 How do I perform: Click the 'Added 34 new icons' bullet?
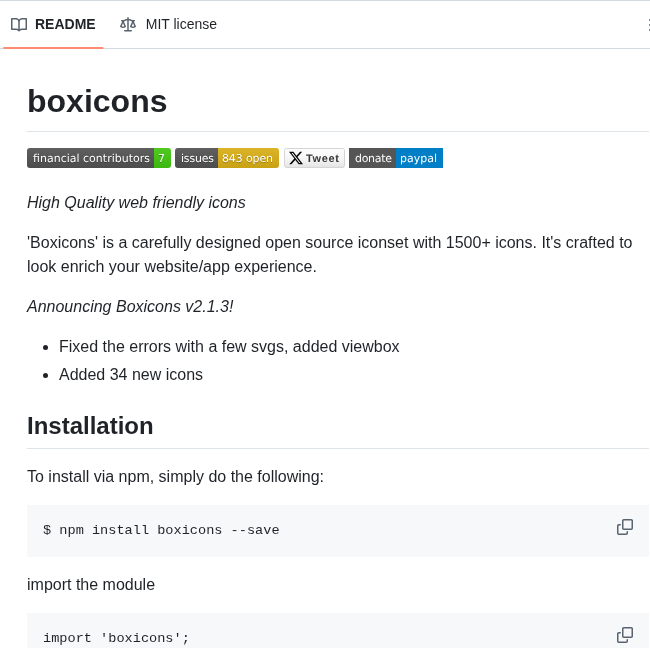click(x=131, y=374)
